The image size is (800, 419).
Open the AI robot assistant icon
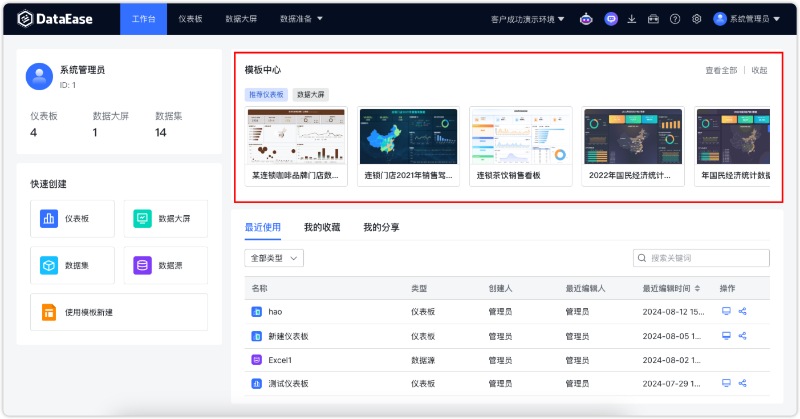586,19
